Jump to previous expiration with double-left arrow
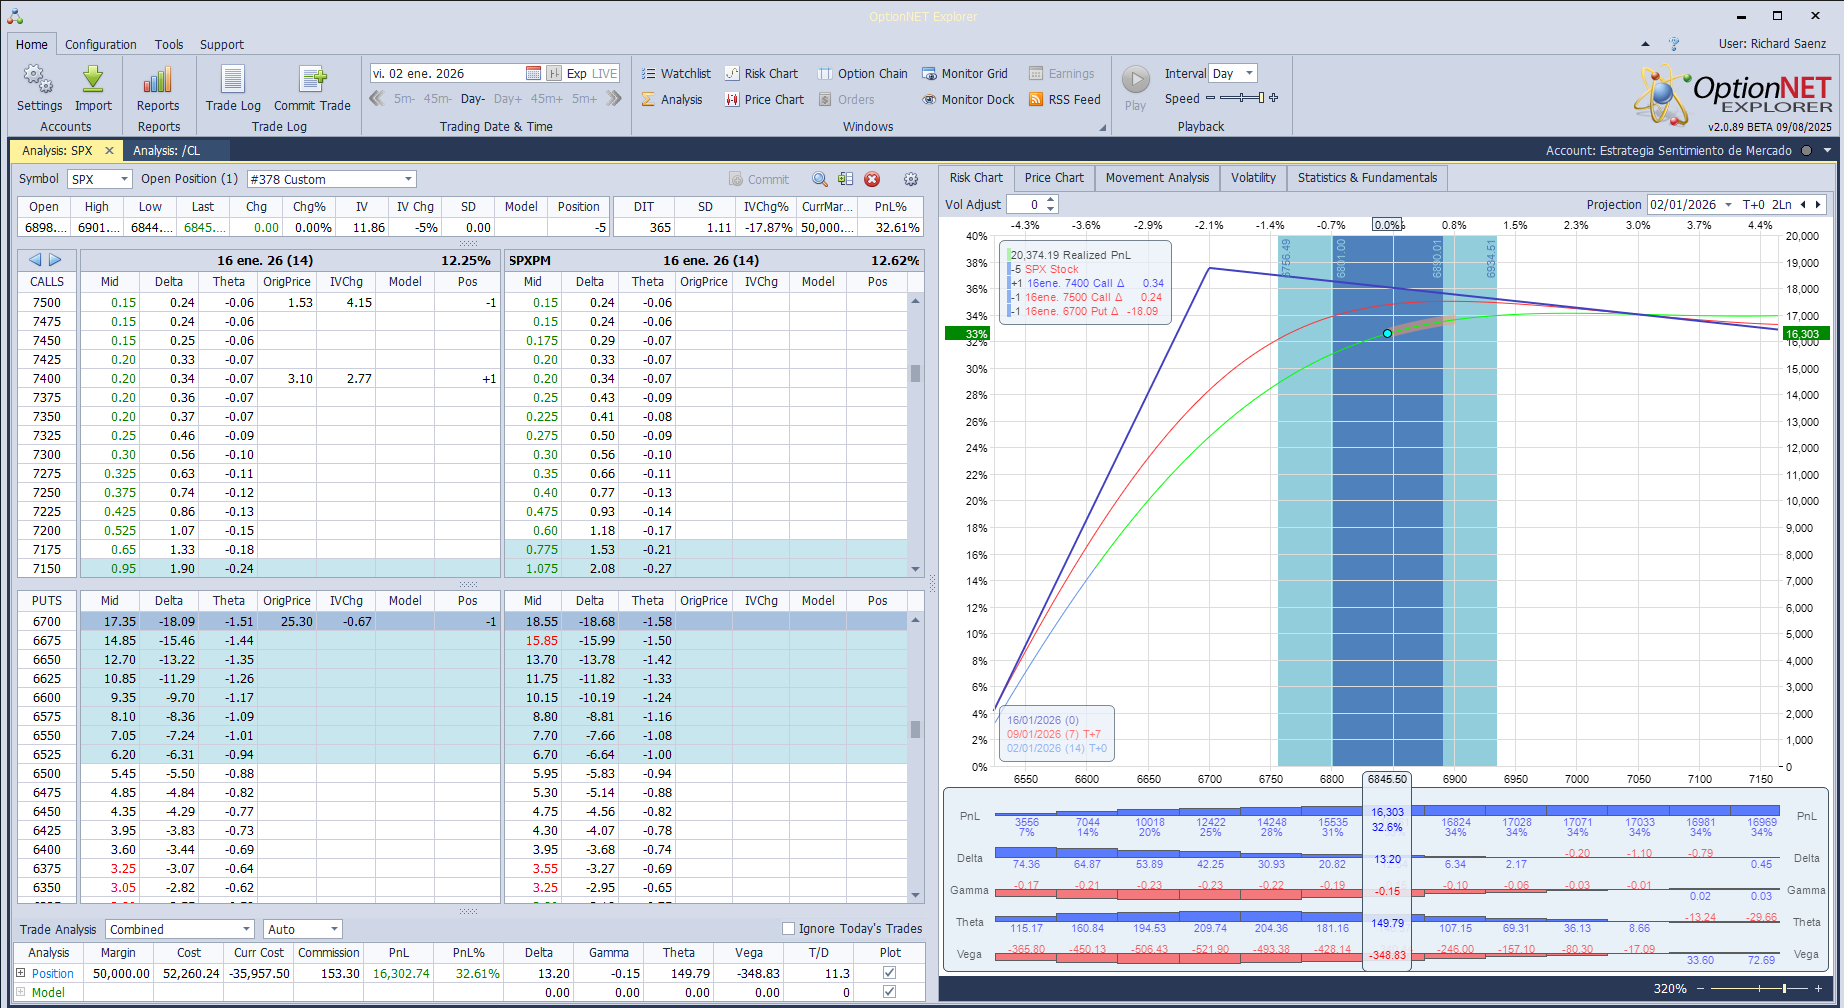1844x1008 pixels. pyautogui.click(x=377, y=98)
